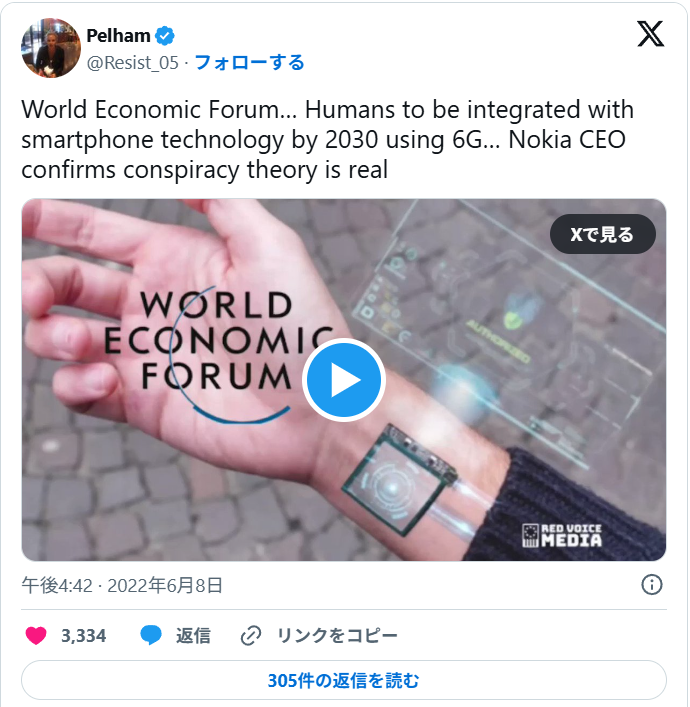This screenshot has width=690, height=707.
Task: Click the tweet text about Nokia CEO
Action: [327, 140]
